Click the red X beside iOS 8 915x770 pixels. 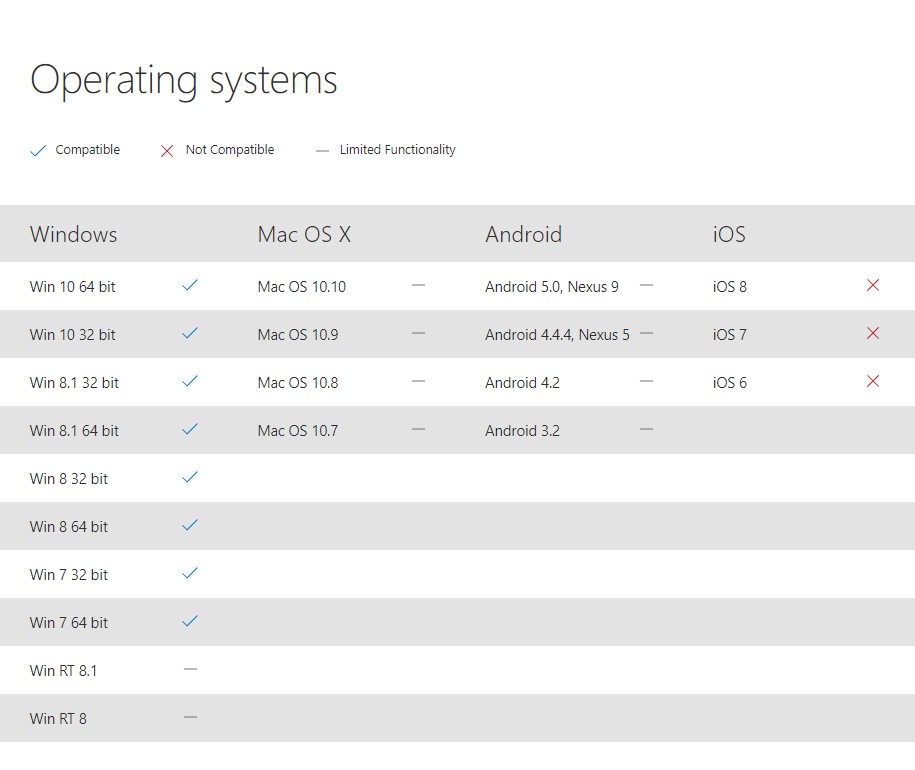[x=872, y=285]
